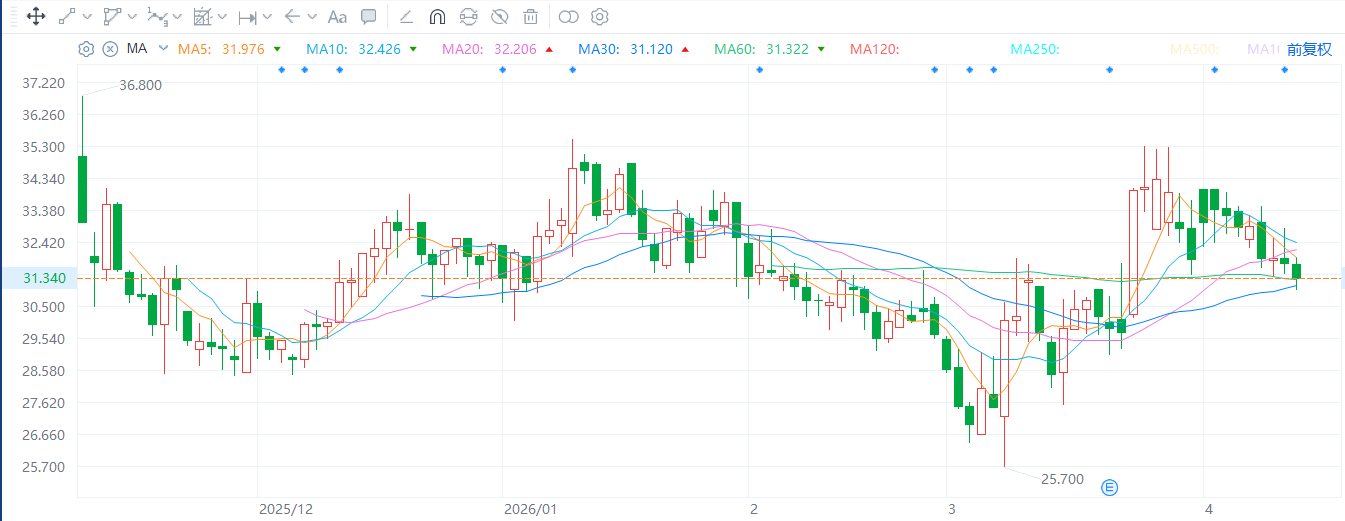Image resolution: width=1345 pixels, height=521 pixels.
Task: Click the 27.620 price axis label
Action: 43,403
